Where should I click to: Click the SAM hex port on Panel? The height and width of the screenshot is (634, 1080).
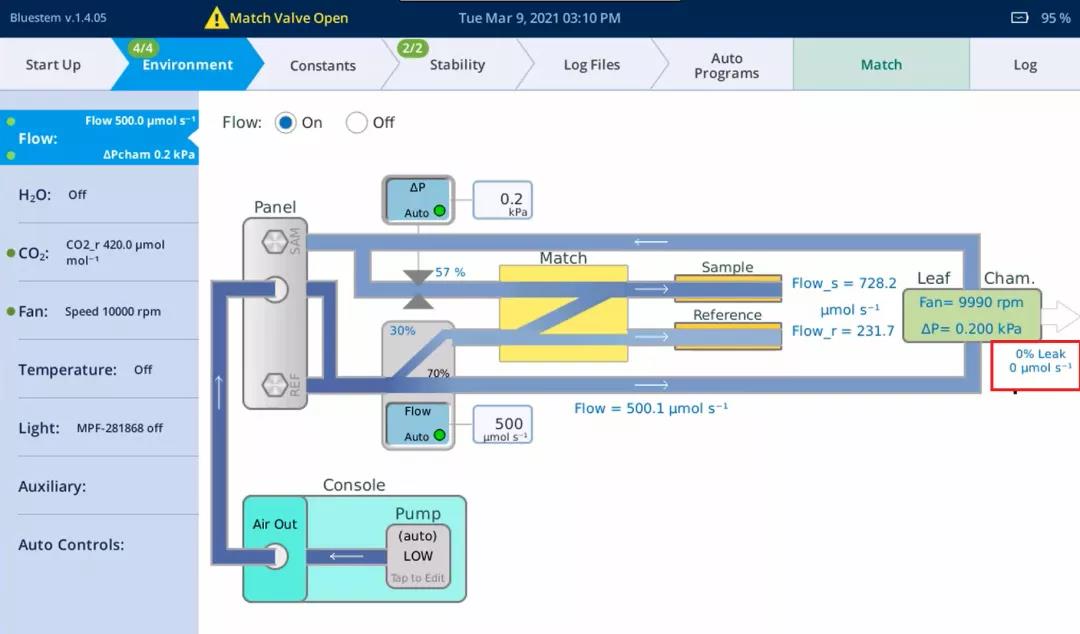[x=274, y=242]
